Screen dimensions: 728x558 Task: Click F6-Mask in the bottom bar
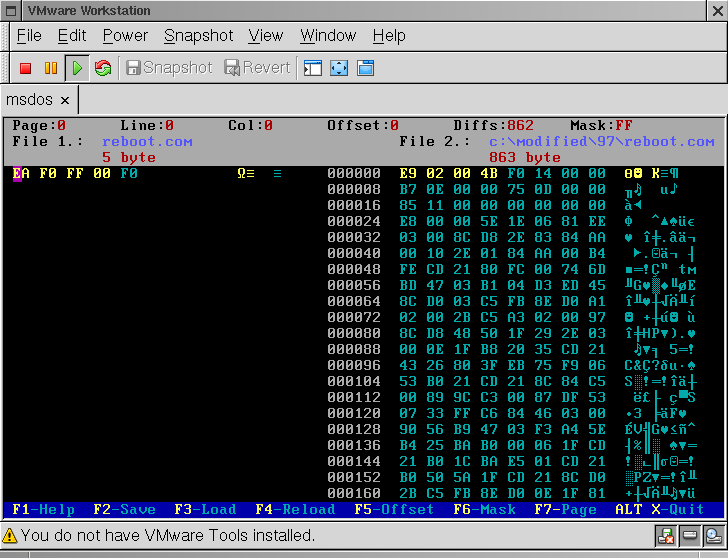point(484,510)
